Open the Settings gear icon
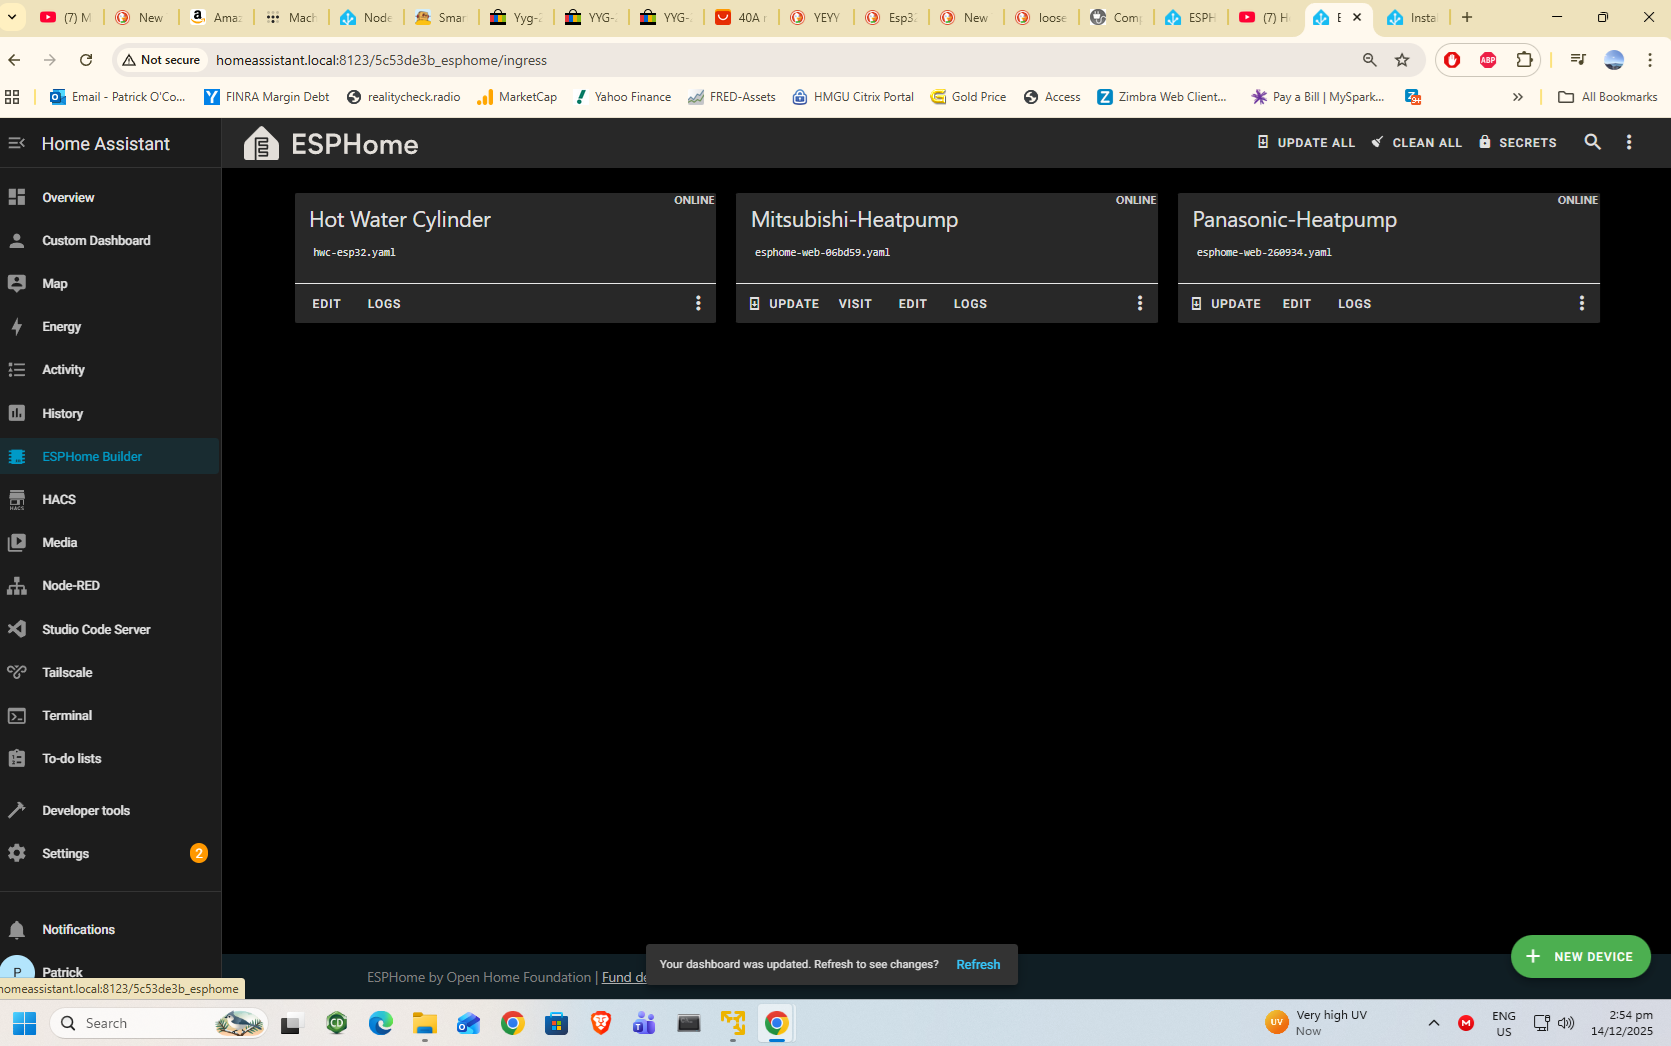The width and height of the screenshot is (1671, 1046). [17, 853]
